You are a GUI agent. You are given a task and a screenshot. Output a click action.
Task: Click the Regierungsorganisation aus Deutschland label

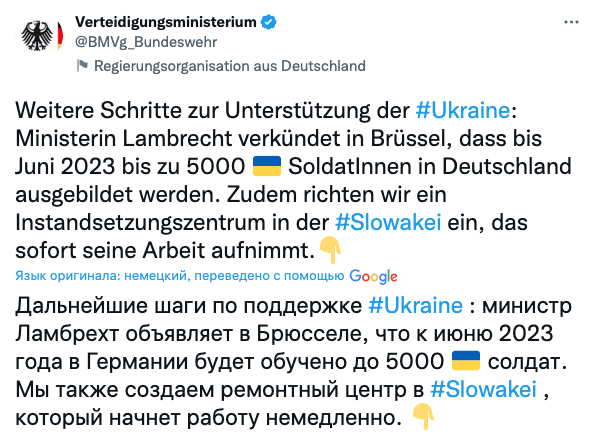tap(230, 66)
